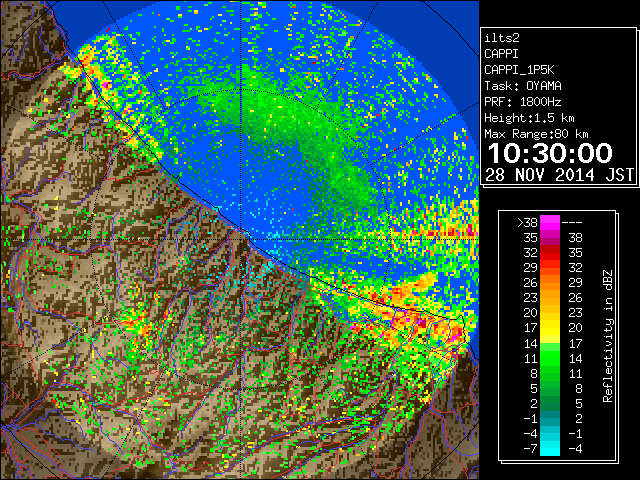Viewport: 640px width, 480px height.
Task: Click the date '28 NOV 2014 JST'
Action: click(x=559, y=175)
